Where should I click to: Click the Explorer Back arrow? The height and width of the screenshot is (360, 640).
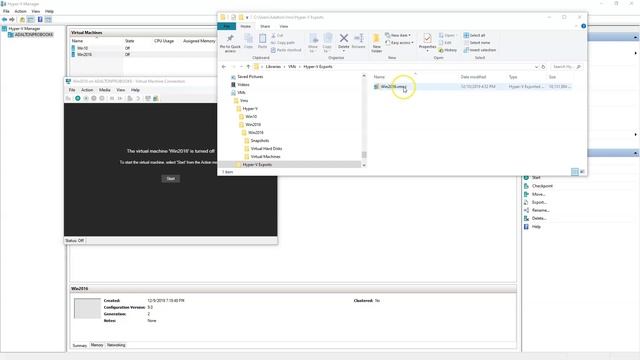(224, 67)
